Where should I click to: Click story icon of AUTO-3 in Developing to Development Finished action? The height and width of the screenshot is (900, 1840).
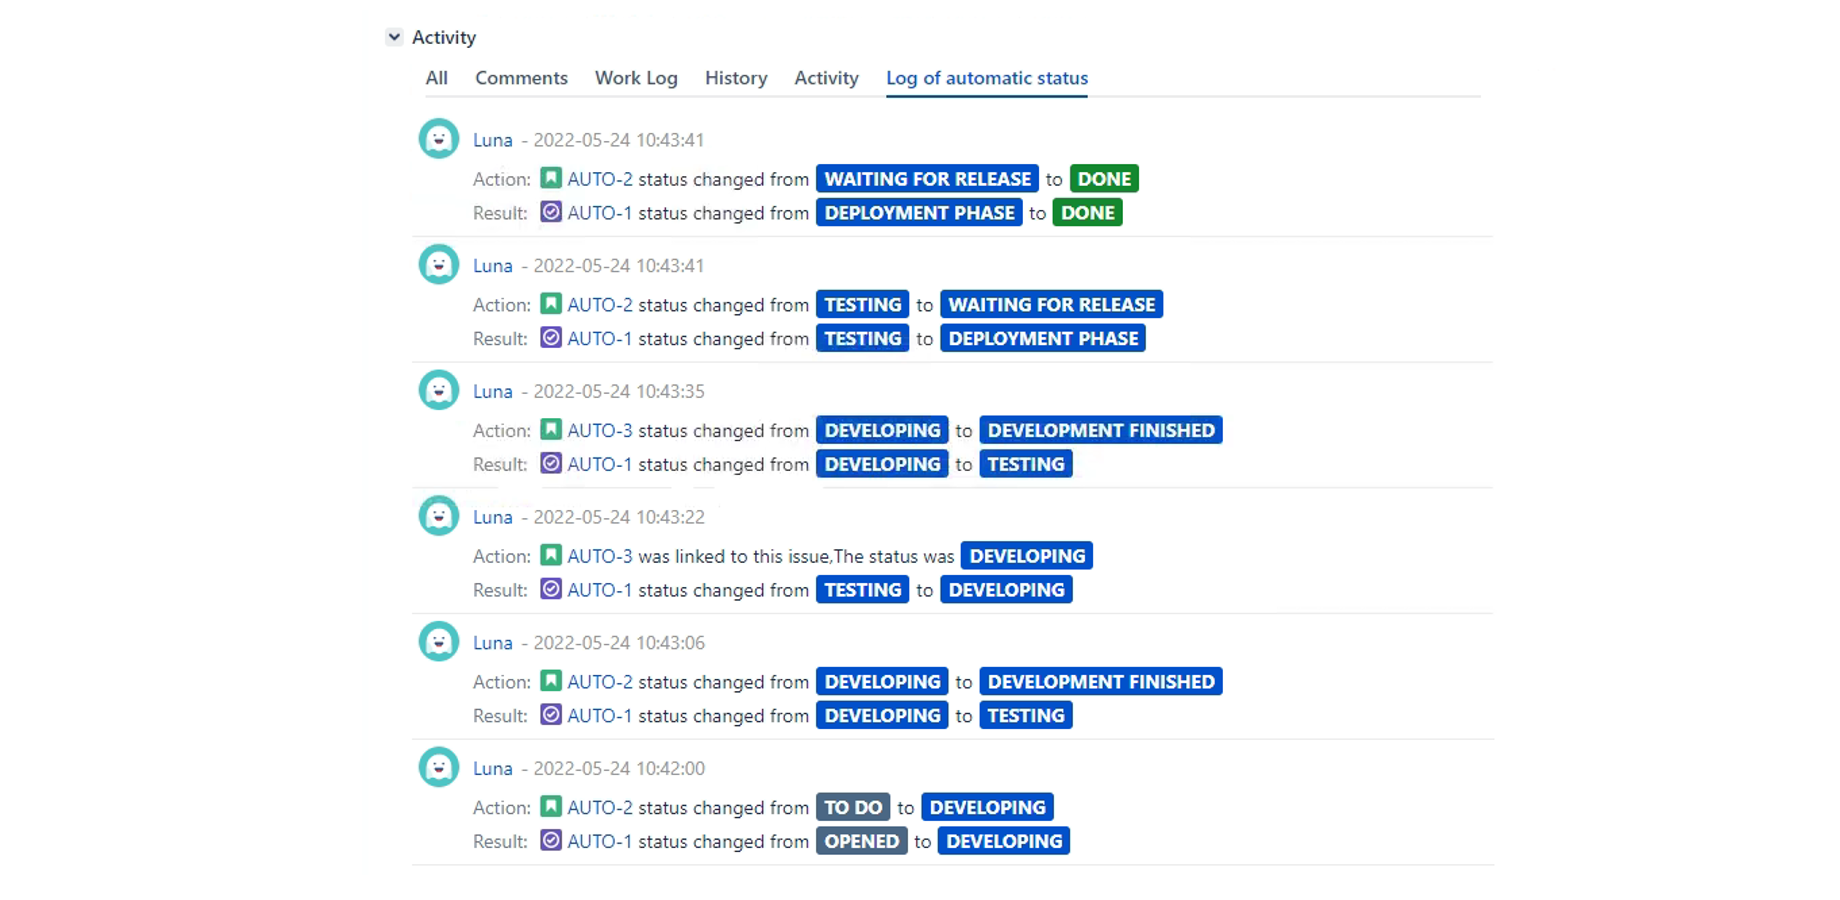[x=551, y=430]
